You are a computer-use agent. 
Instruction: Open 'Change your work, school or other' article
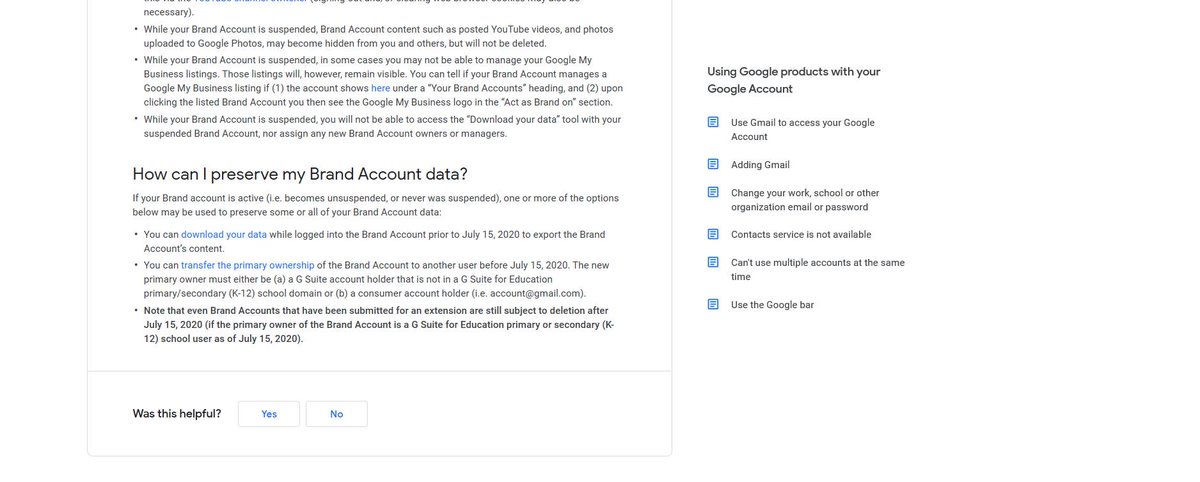tap(805, 200)
